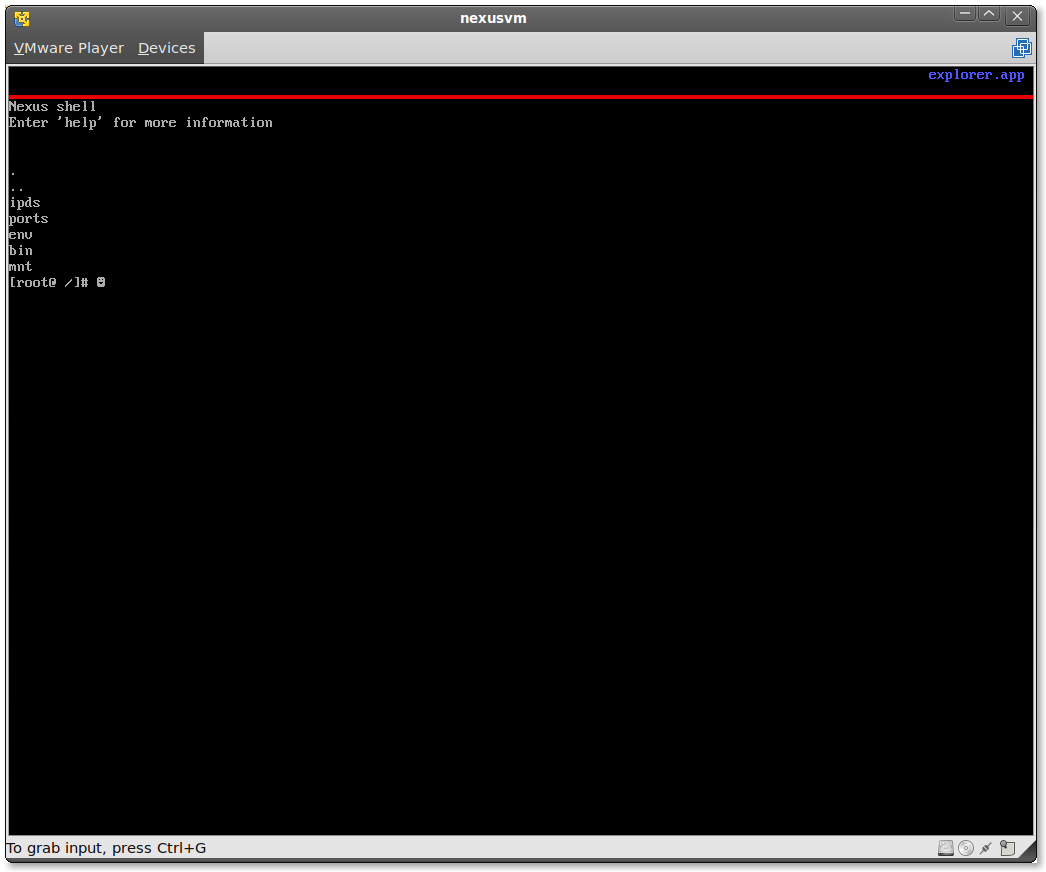Screen dimensions: 1046x872
Task: Click the message log note icon
Action: [1007, 848]
